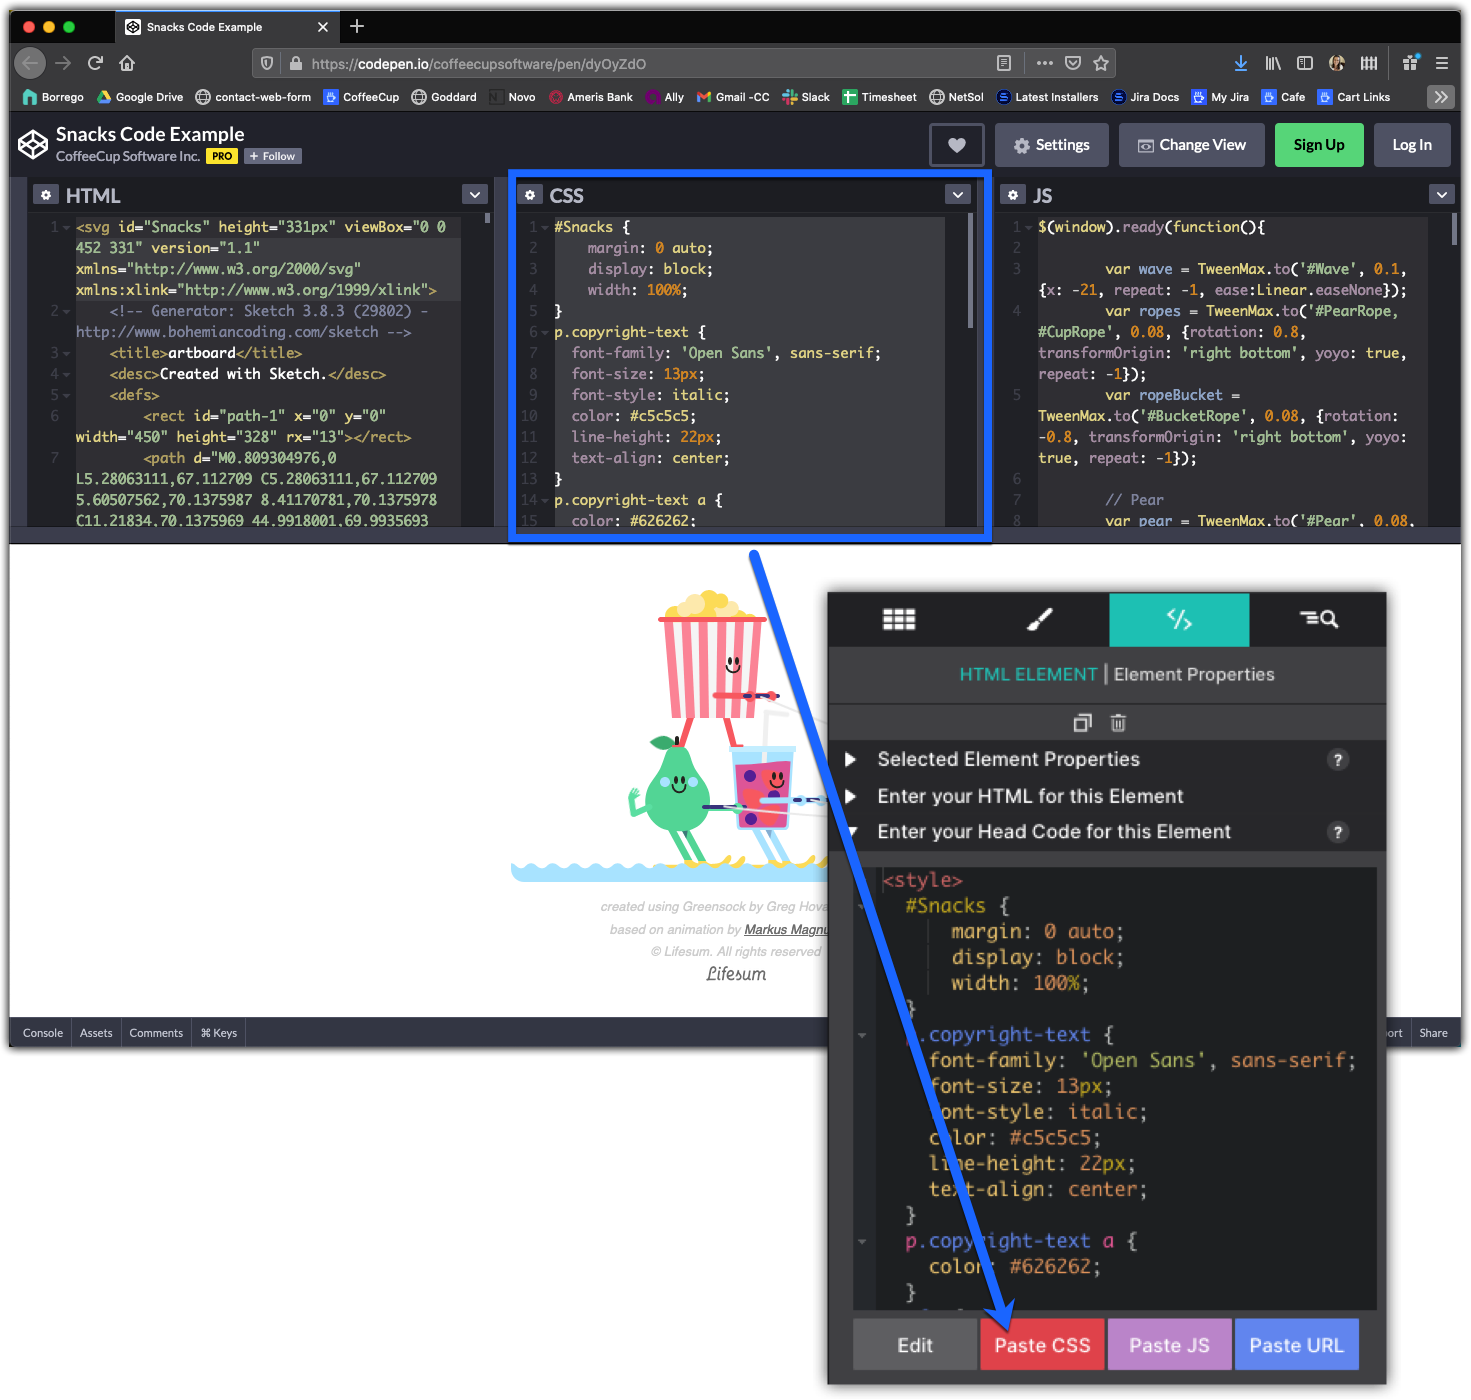1471x1400 pixels.
Task: Open JS editor settings gear
Action: click(1013, 195)
